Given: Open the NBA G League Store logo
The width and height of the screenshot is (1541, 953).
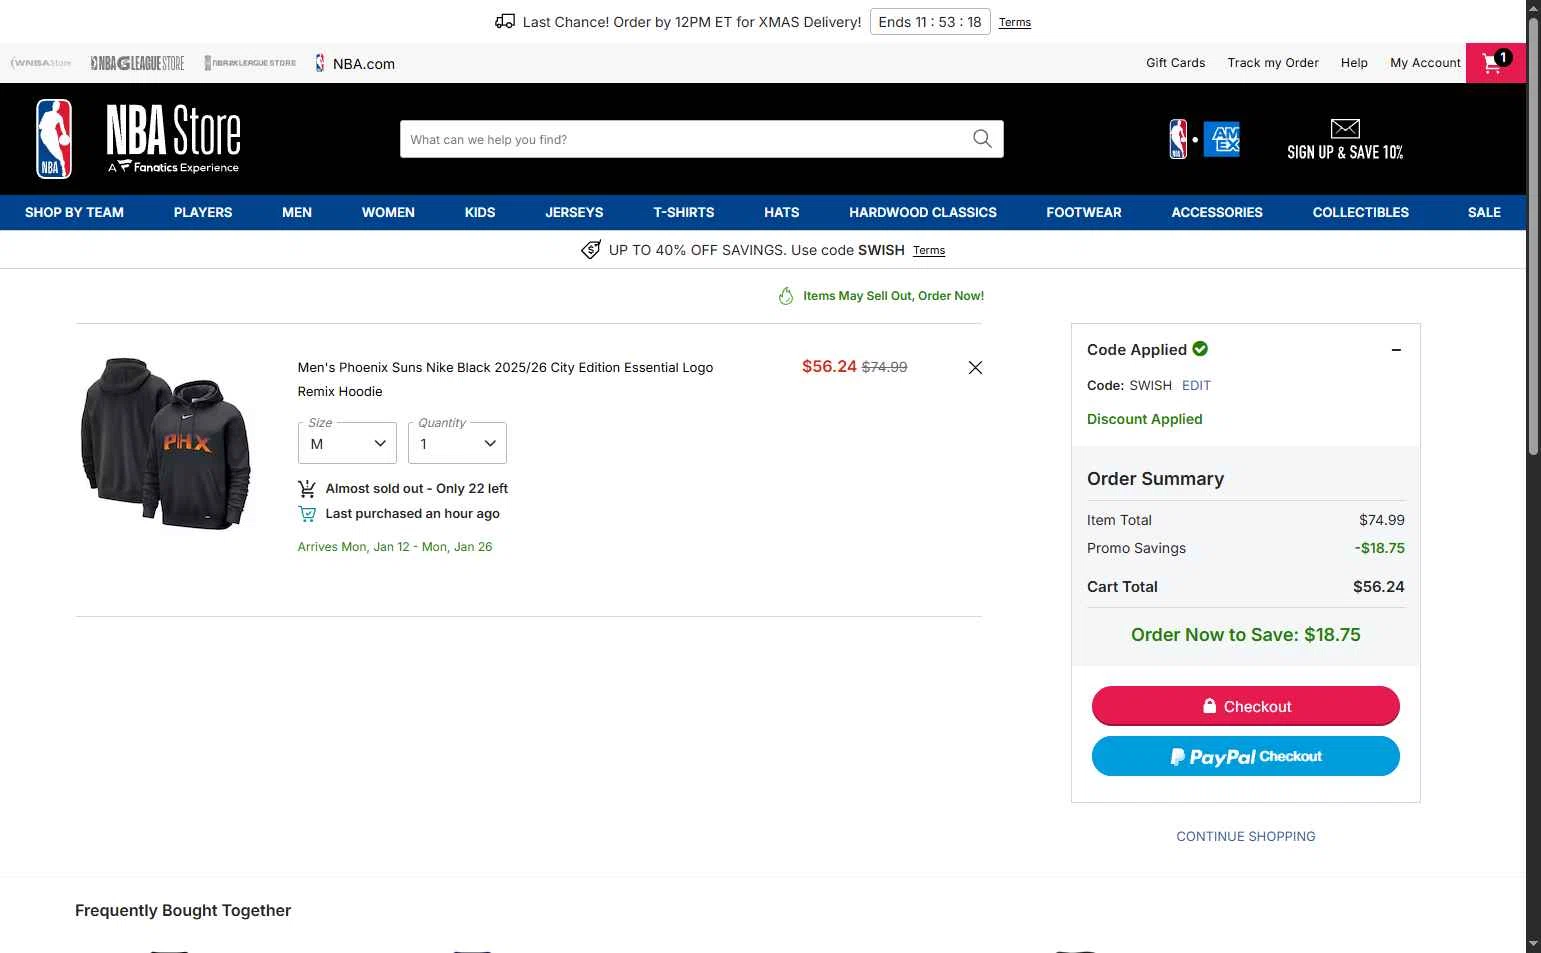Looking at the screenshot, I should click(x=137, y=63).
